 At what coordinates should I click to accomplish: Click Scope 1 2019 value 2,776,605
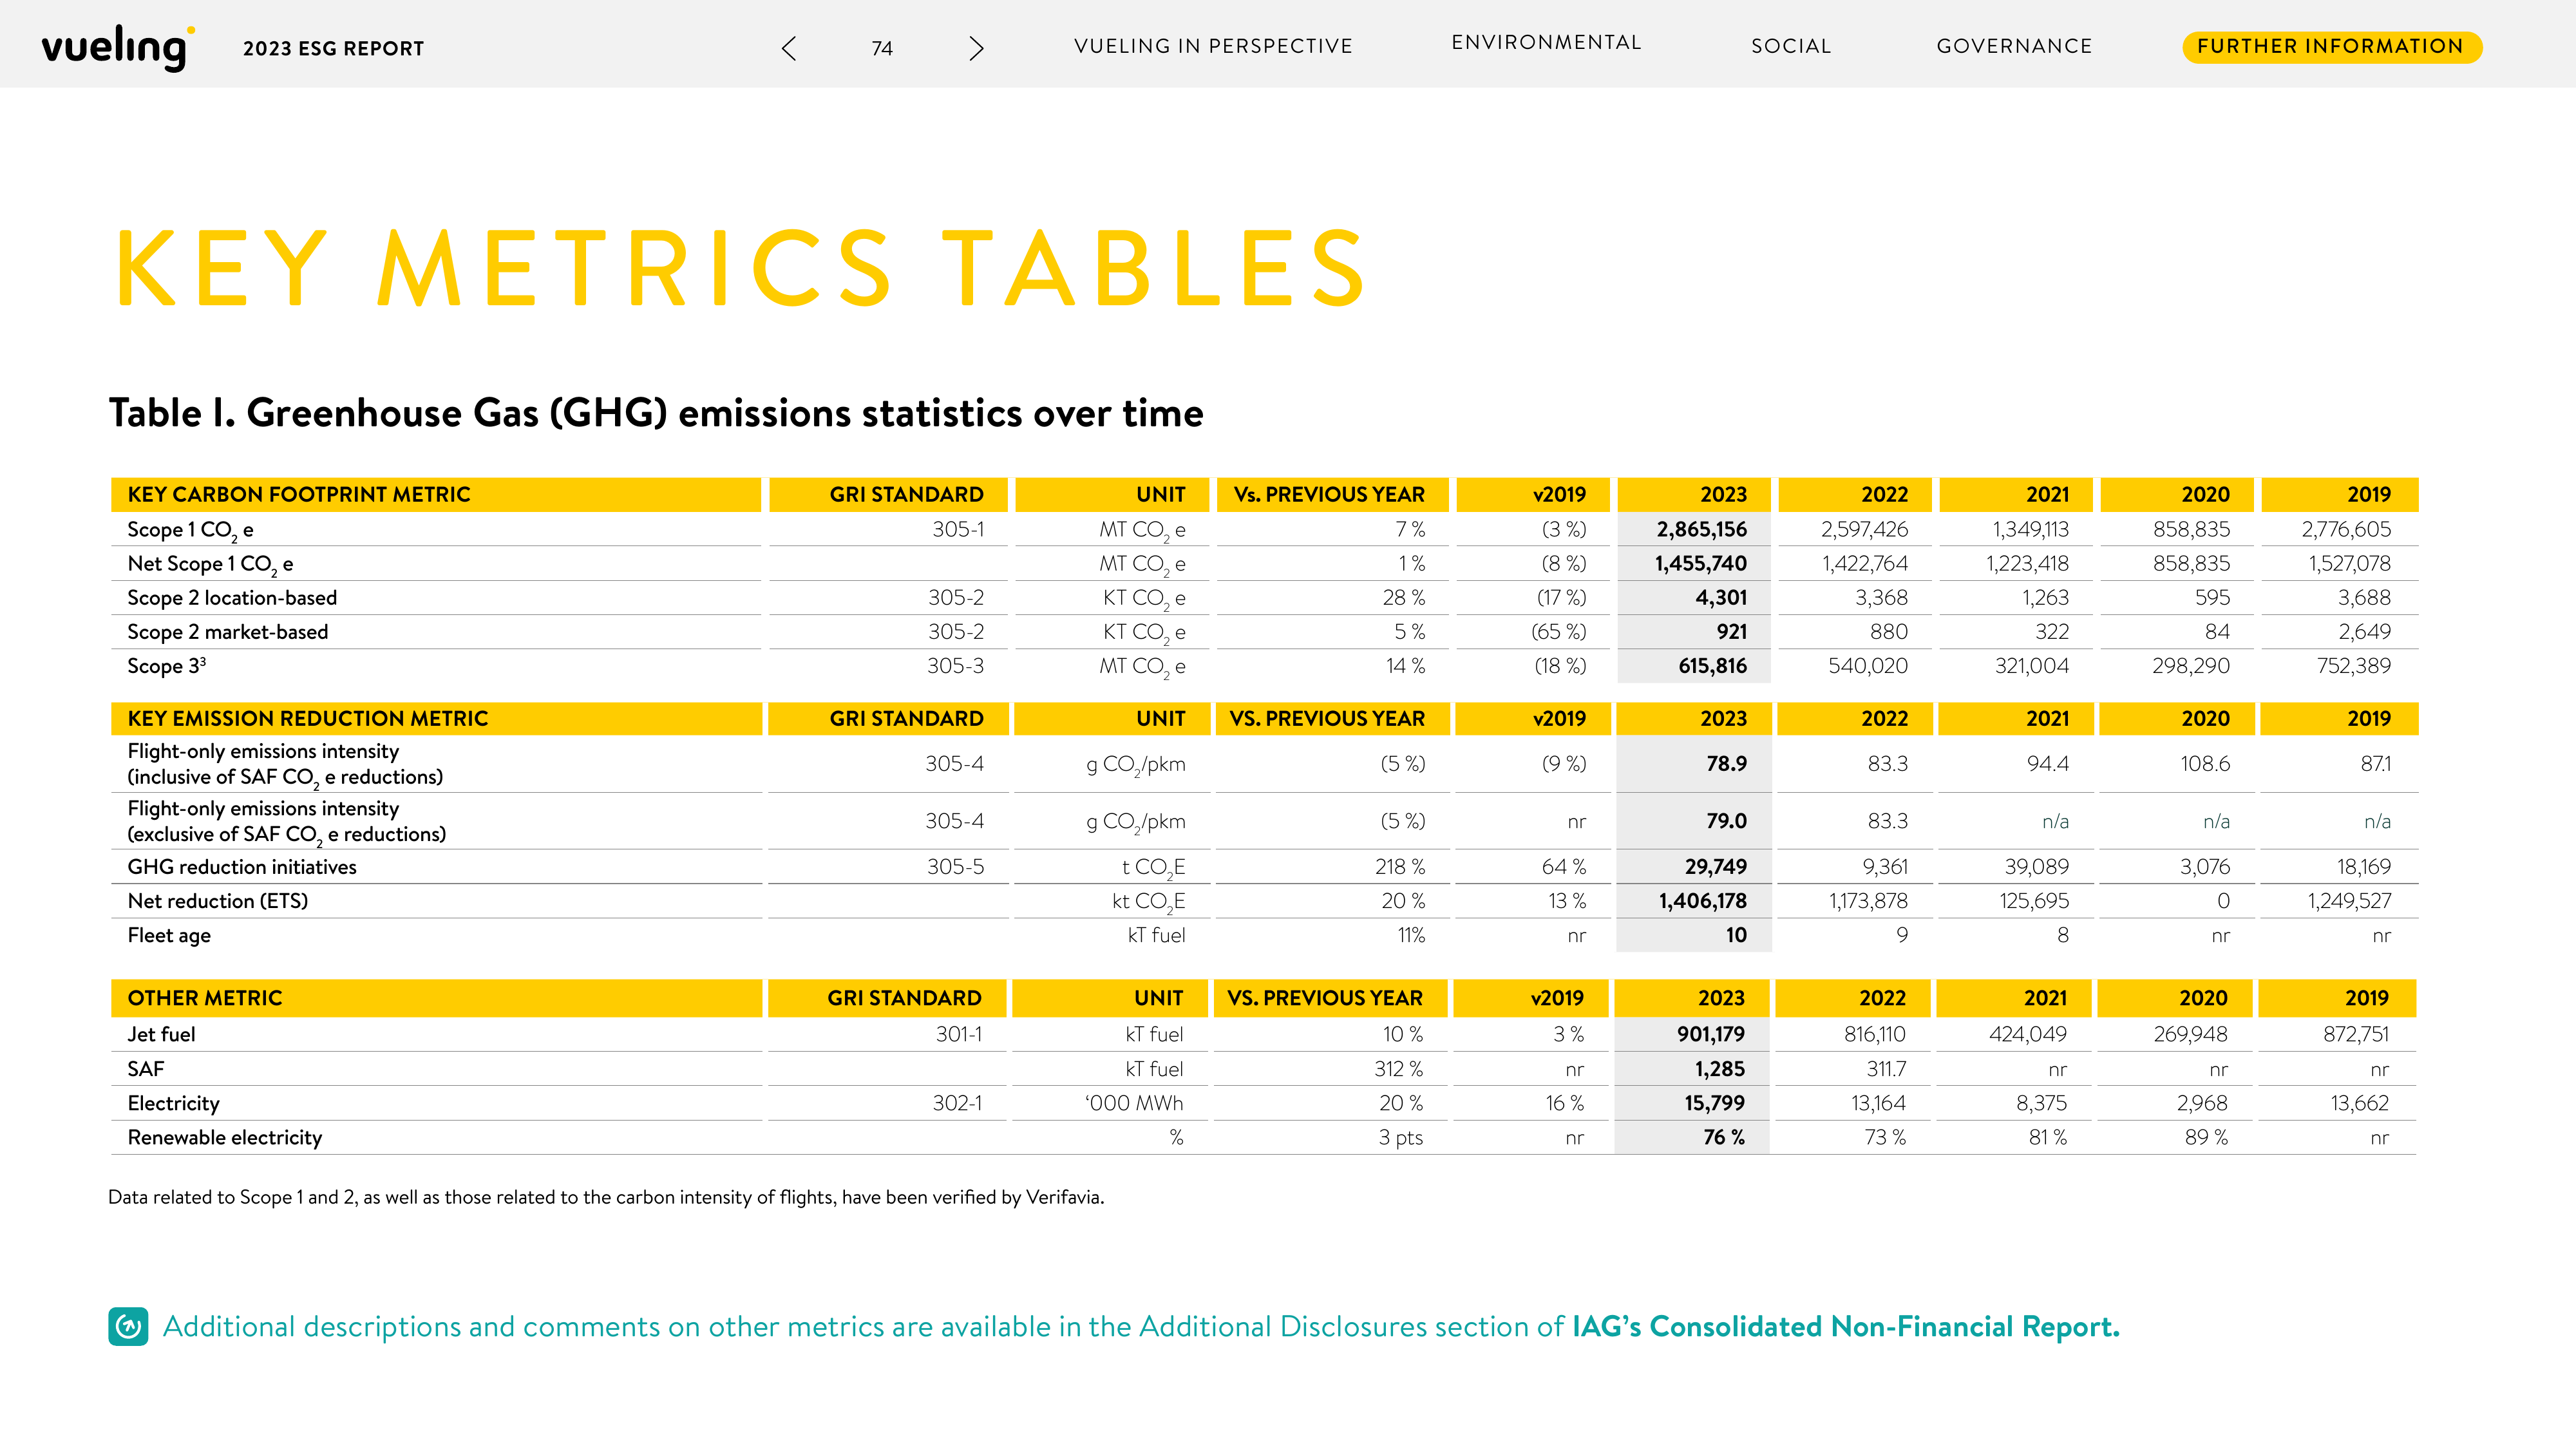2346,529
